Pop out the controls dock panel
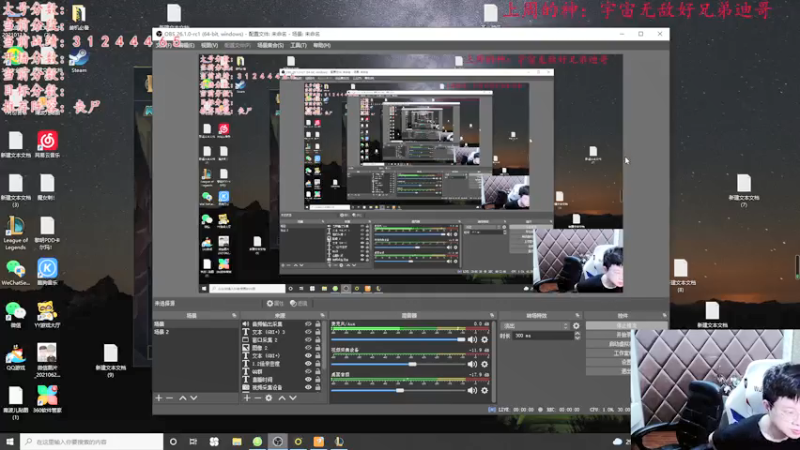Screen dimensions: 800x450 coord(664,315)
